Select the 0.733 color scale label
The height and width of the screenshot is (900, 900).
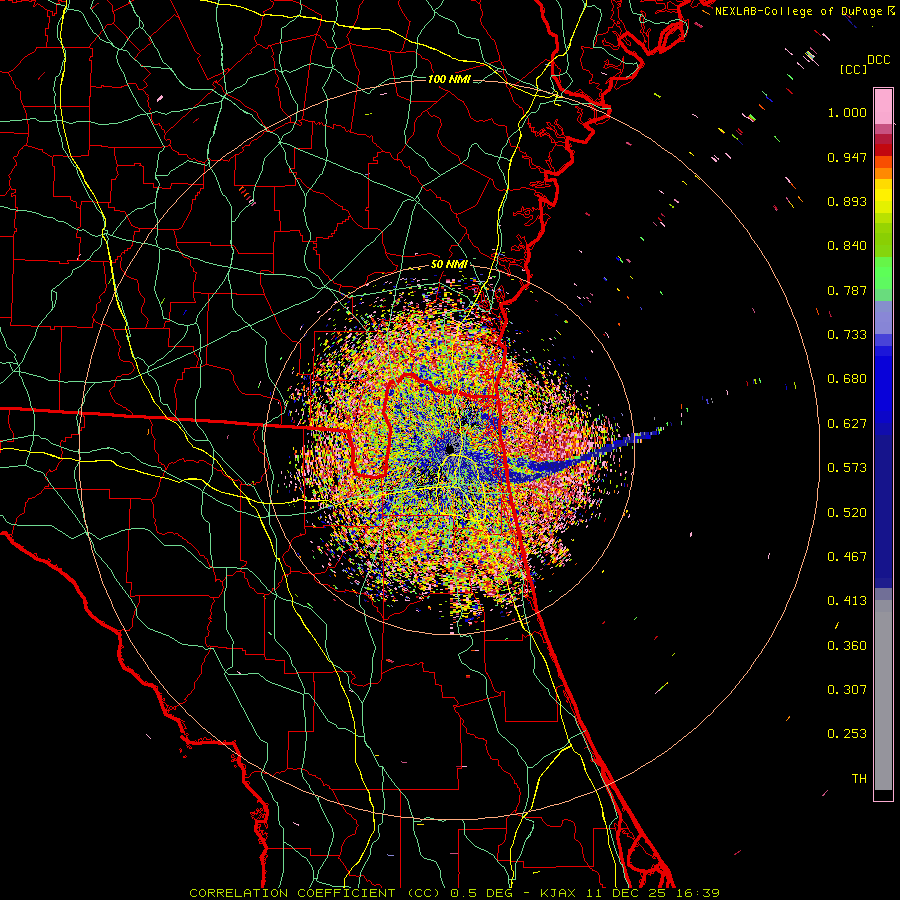(847, 335)
